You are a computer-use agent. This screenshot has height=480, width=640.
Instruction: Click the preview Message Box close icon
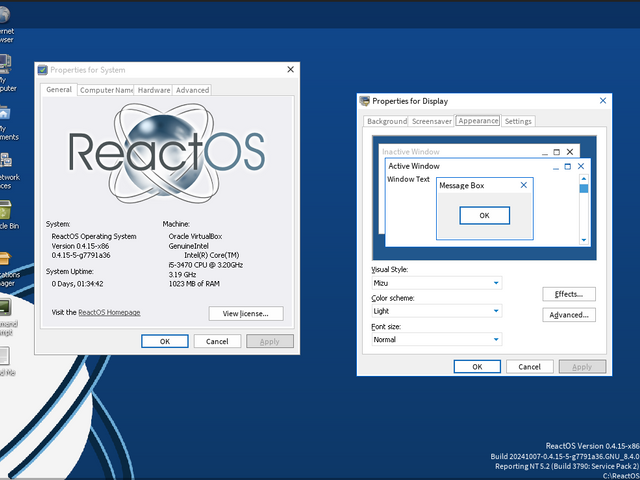(524, 185)
